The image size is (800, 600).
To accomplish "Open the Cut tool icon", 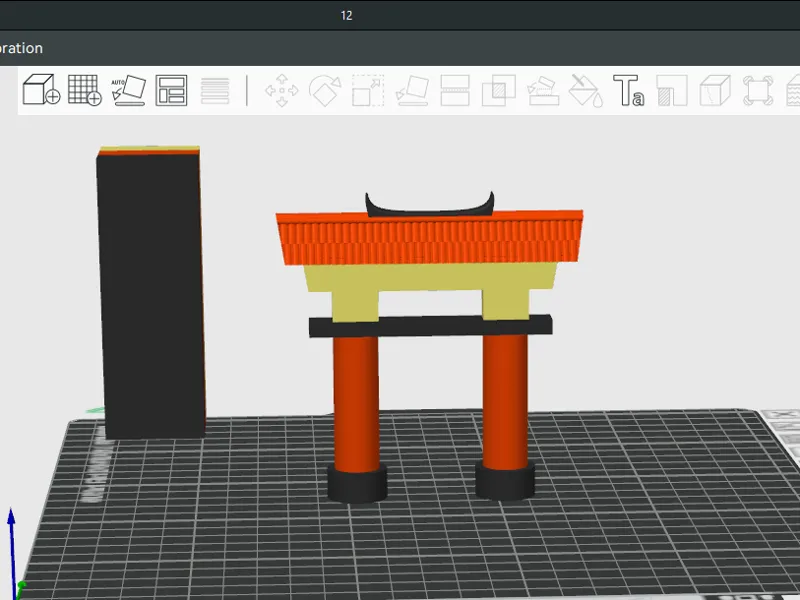I will (x=455, y=90).
